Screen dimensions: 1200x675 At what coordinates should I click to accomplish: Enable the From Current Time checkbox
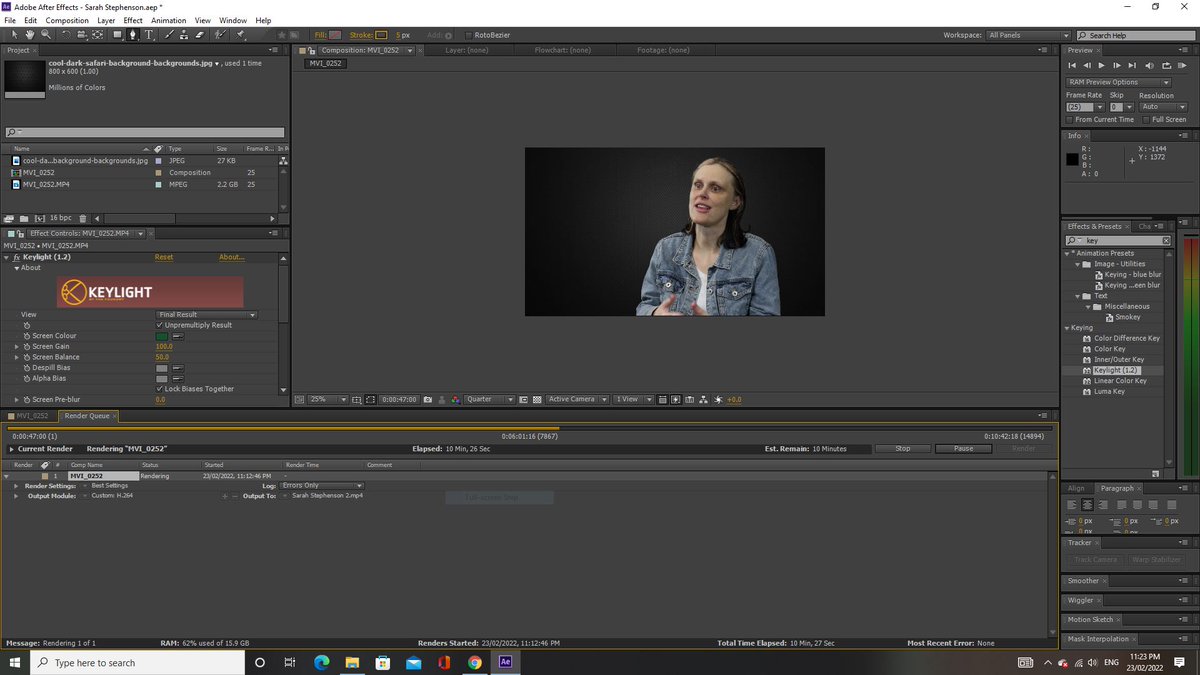(x=1069, y=120)
